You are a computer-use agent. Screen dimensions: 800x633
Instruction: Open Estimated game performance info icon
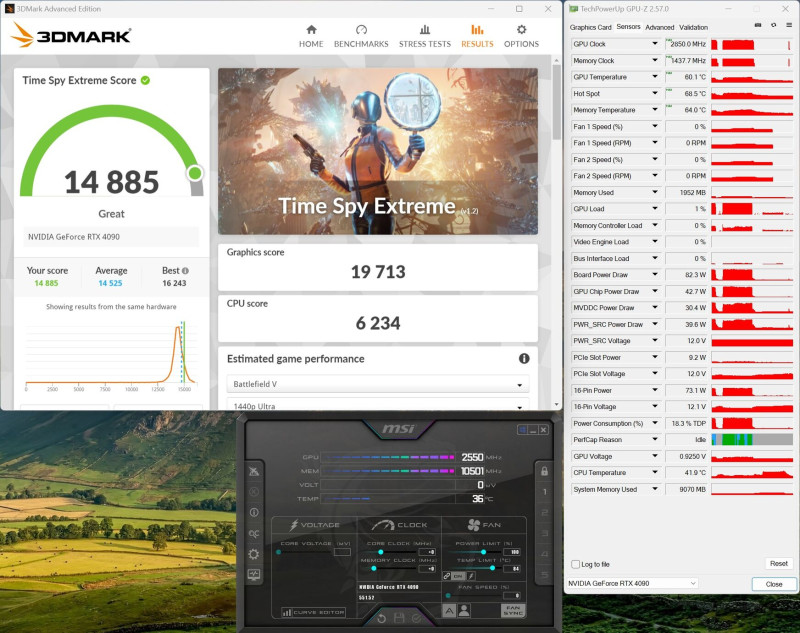point(524,359)
